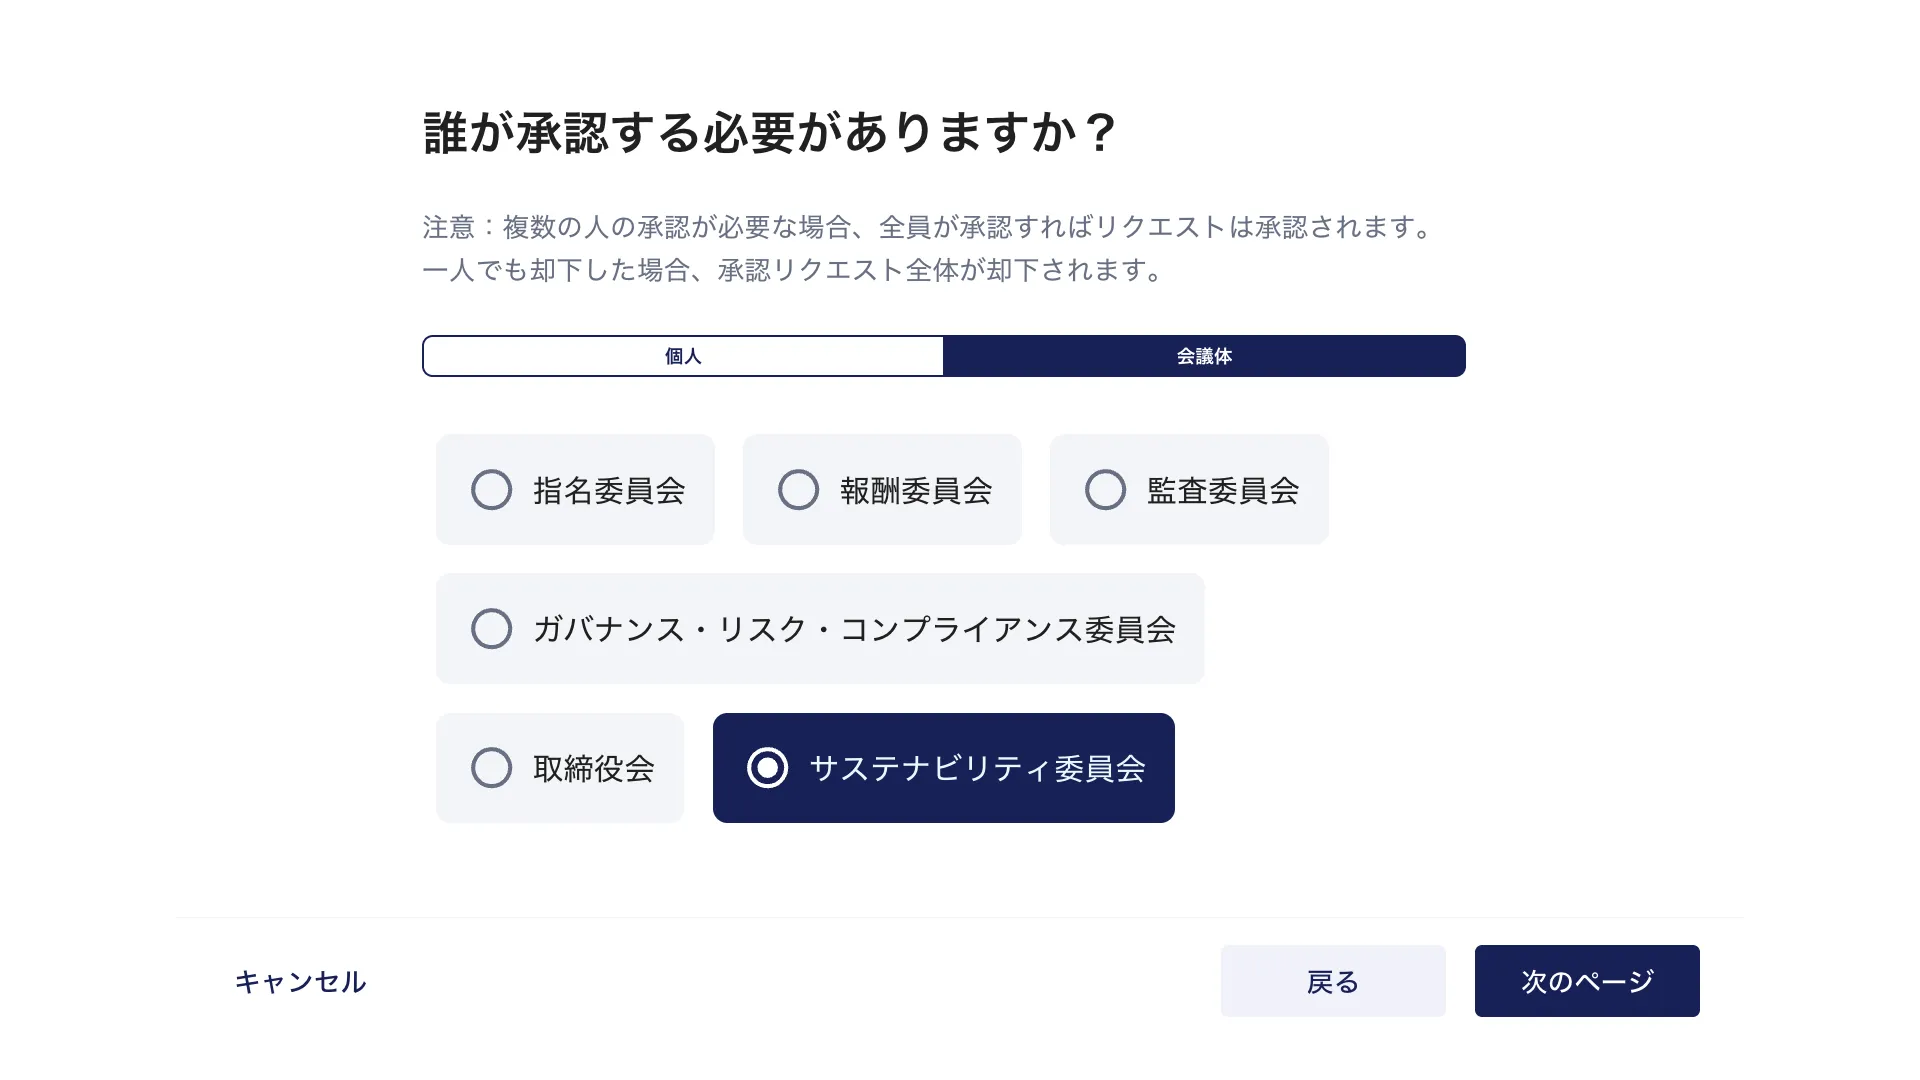Click the filled radio indicator on サステナビリティ委員会
The height and width of the screenshot is (1080, 1920).
click(767, 768)
